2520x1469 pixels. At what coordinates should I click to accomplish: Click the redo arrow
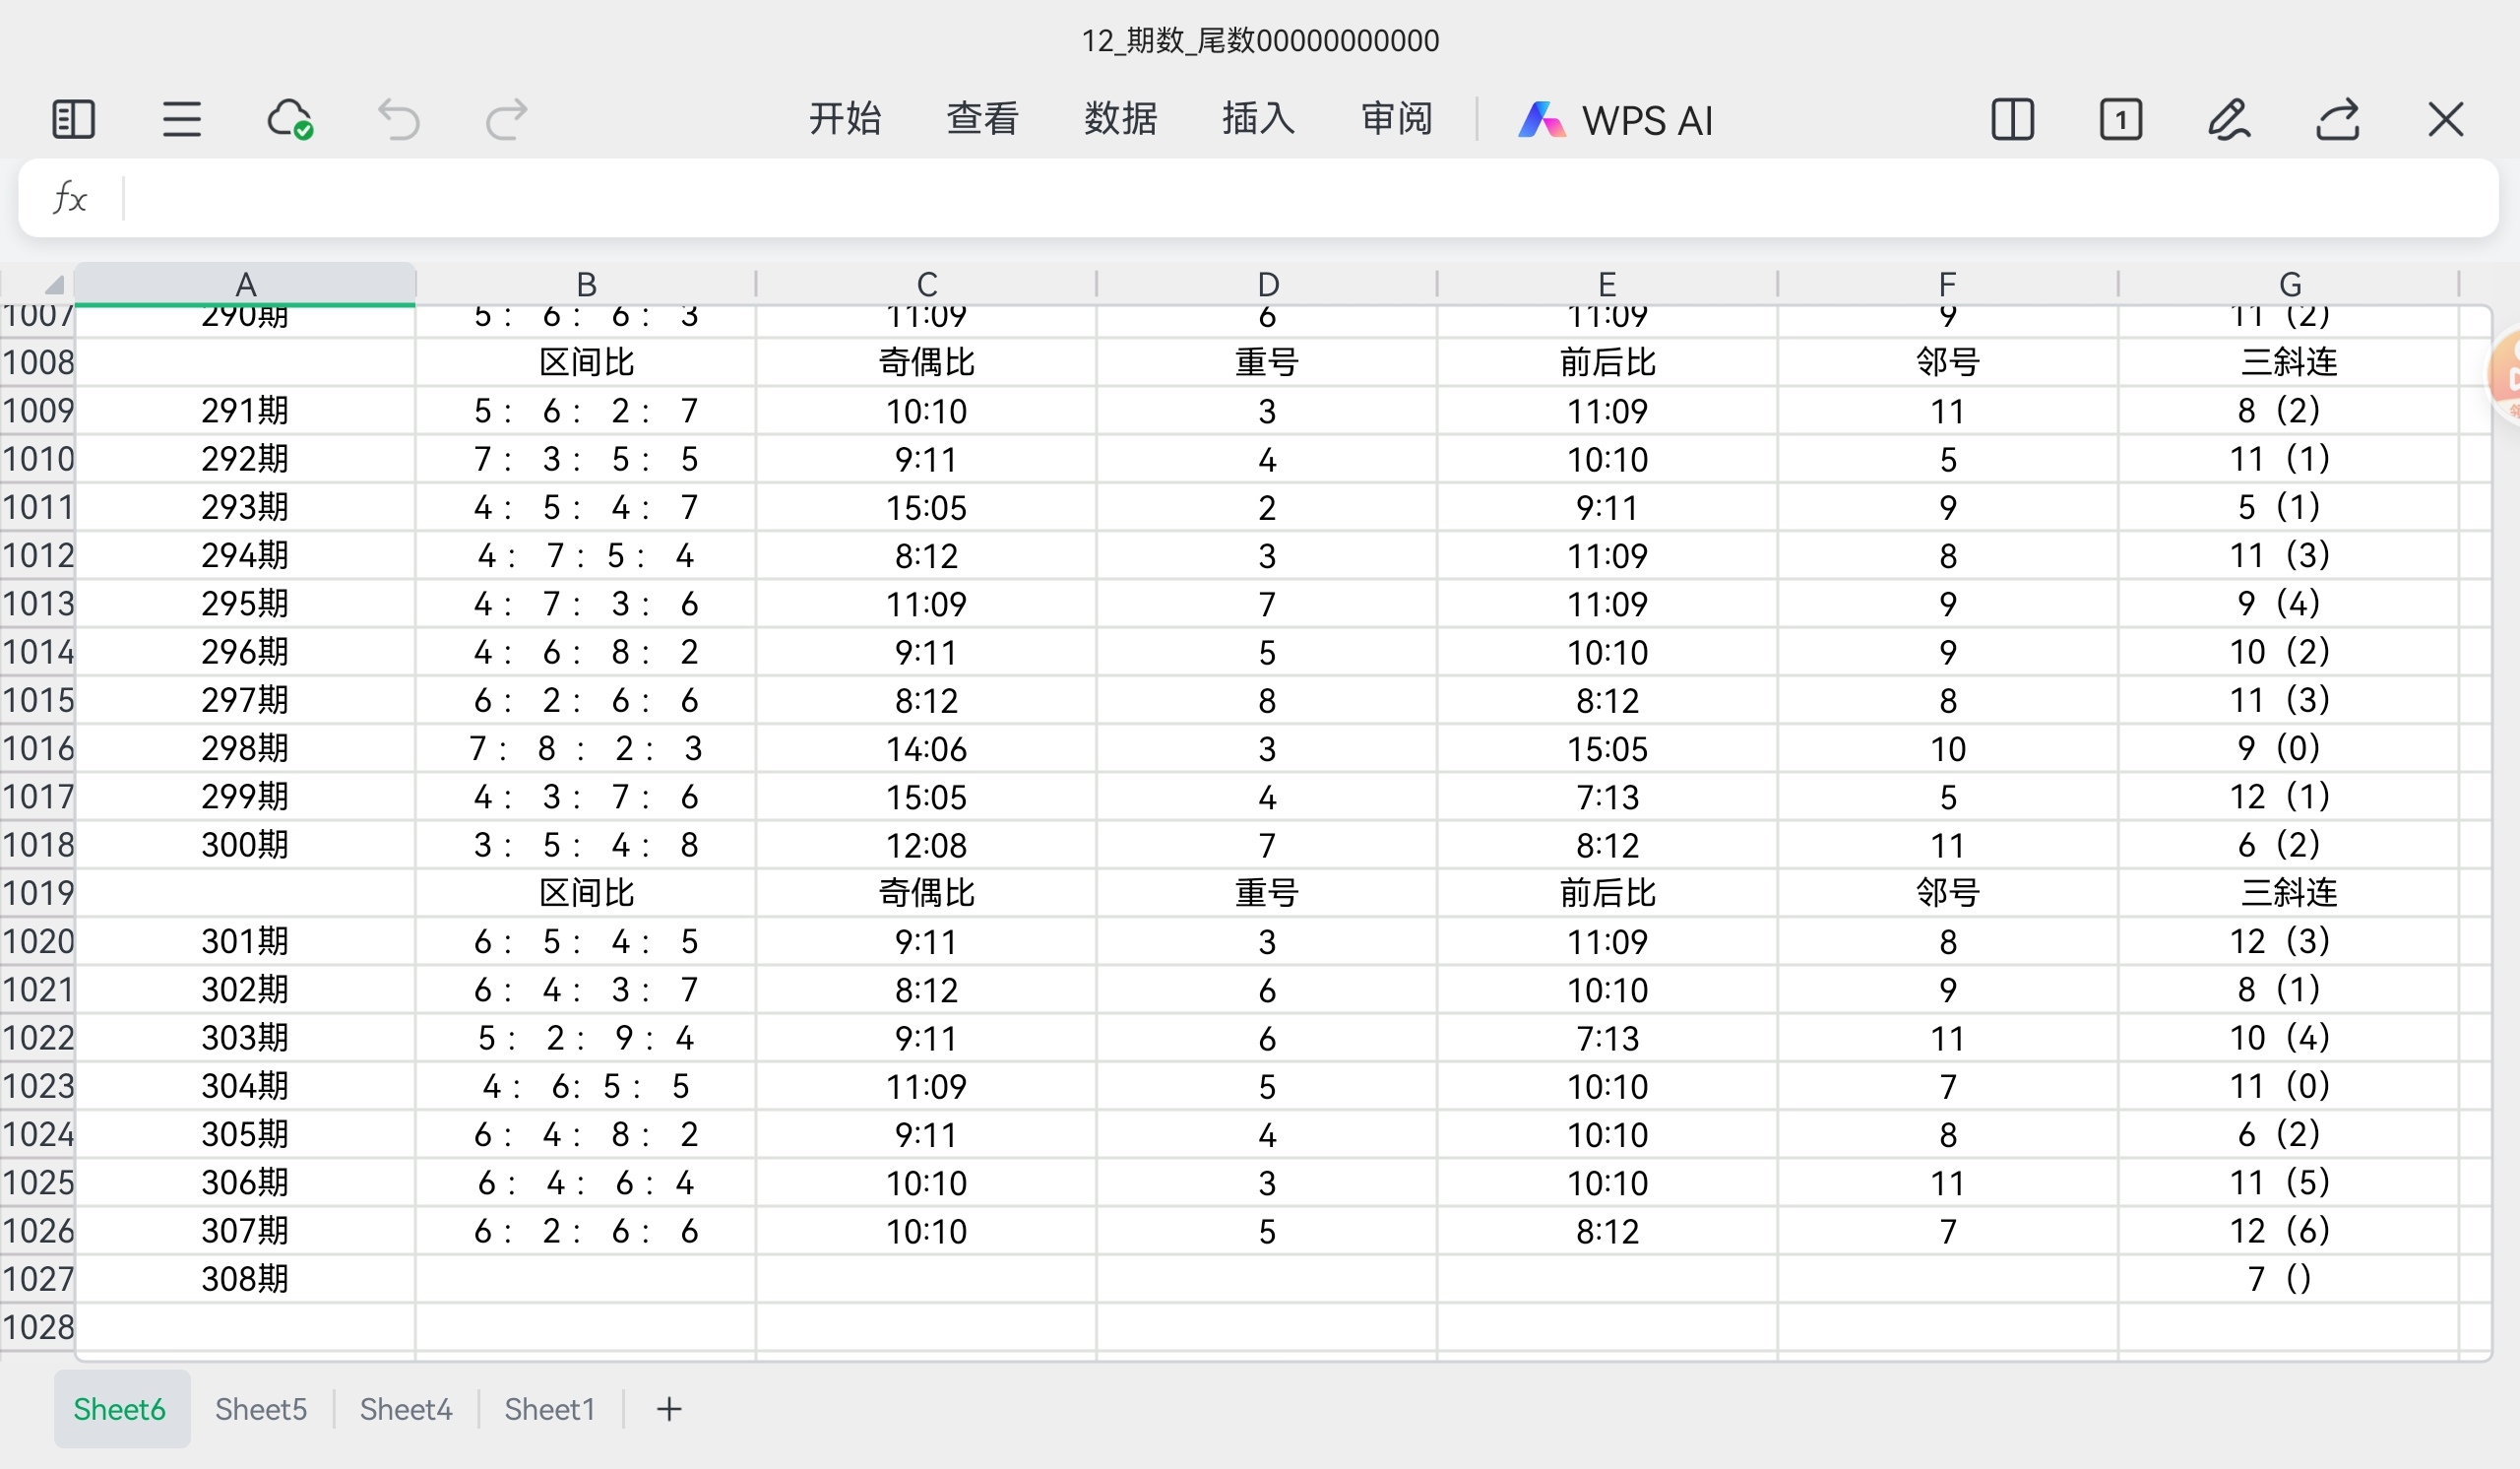tap(506, 120)
